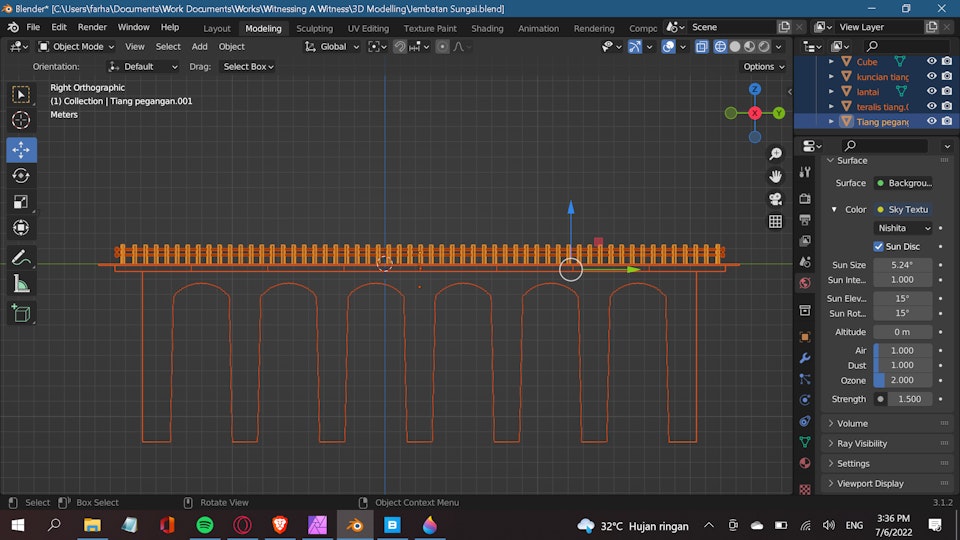960x540 pixels.
Task: Open the viewport View menu
Action: 135,47
